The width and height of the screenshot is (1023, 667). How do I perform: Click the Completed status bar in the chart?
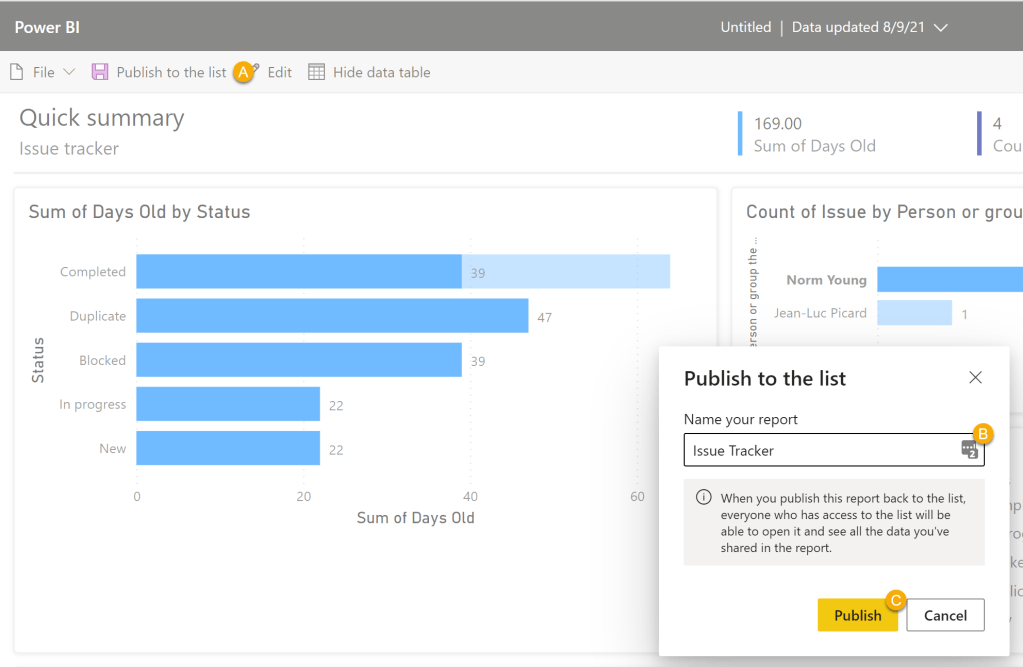(300, 271)
